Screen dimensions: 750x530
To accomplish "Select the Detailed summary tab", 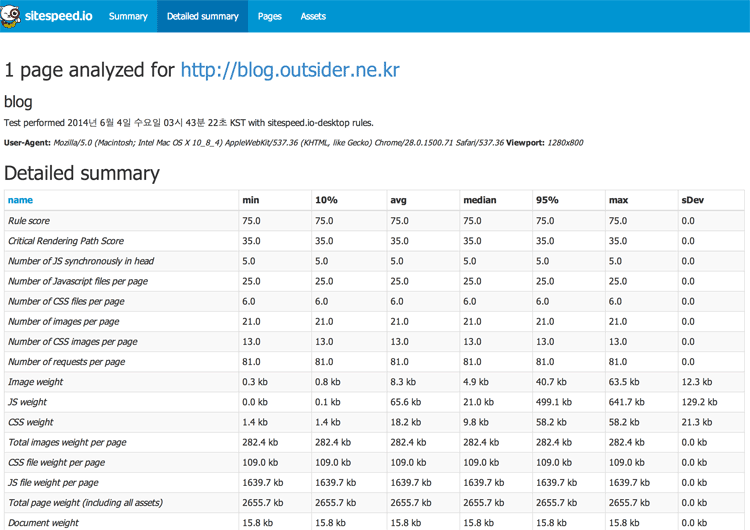I will tap(202, 16).
